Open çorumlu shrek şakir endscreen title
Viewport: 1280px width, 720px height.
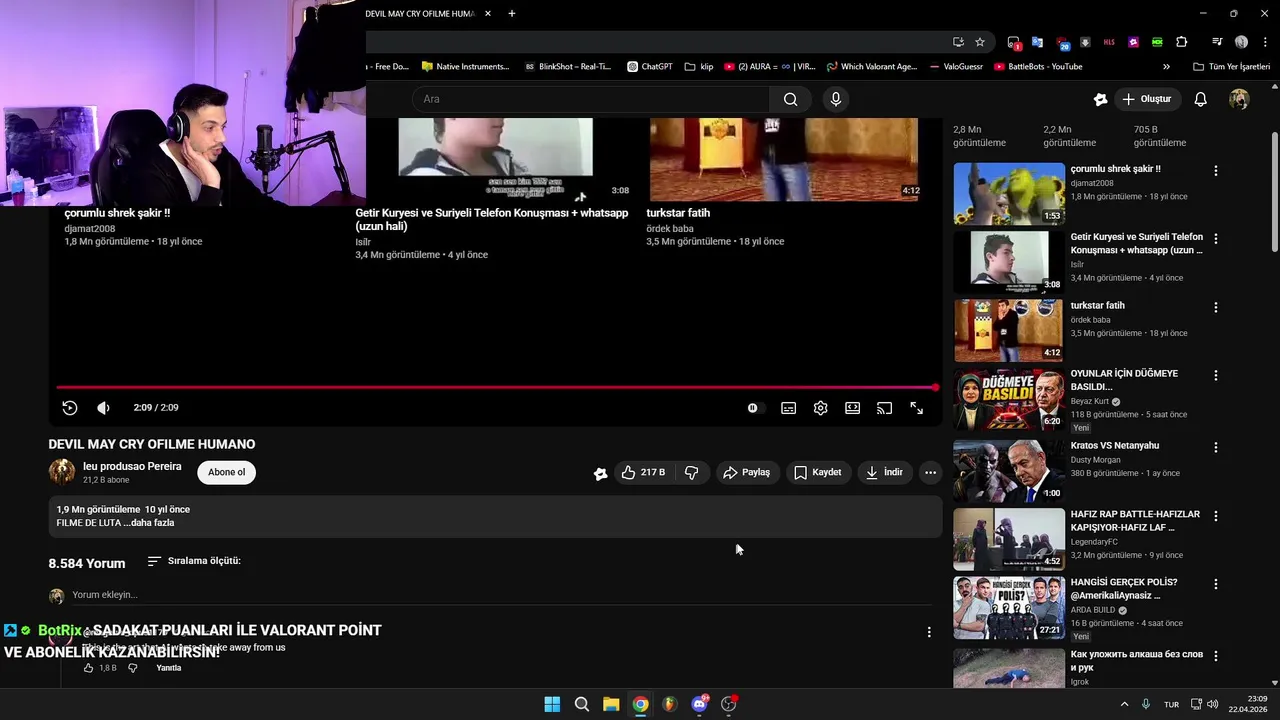117,213
